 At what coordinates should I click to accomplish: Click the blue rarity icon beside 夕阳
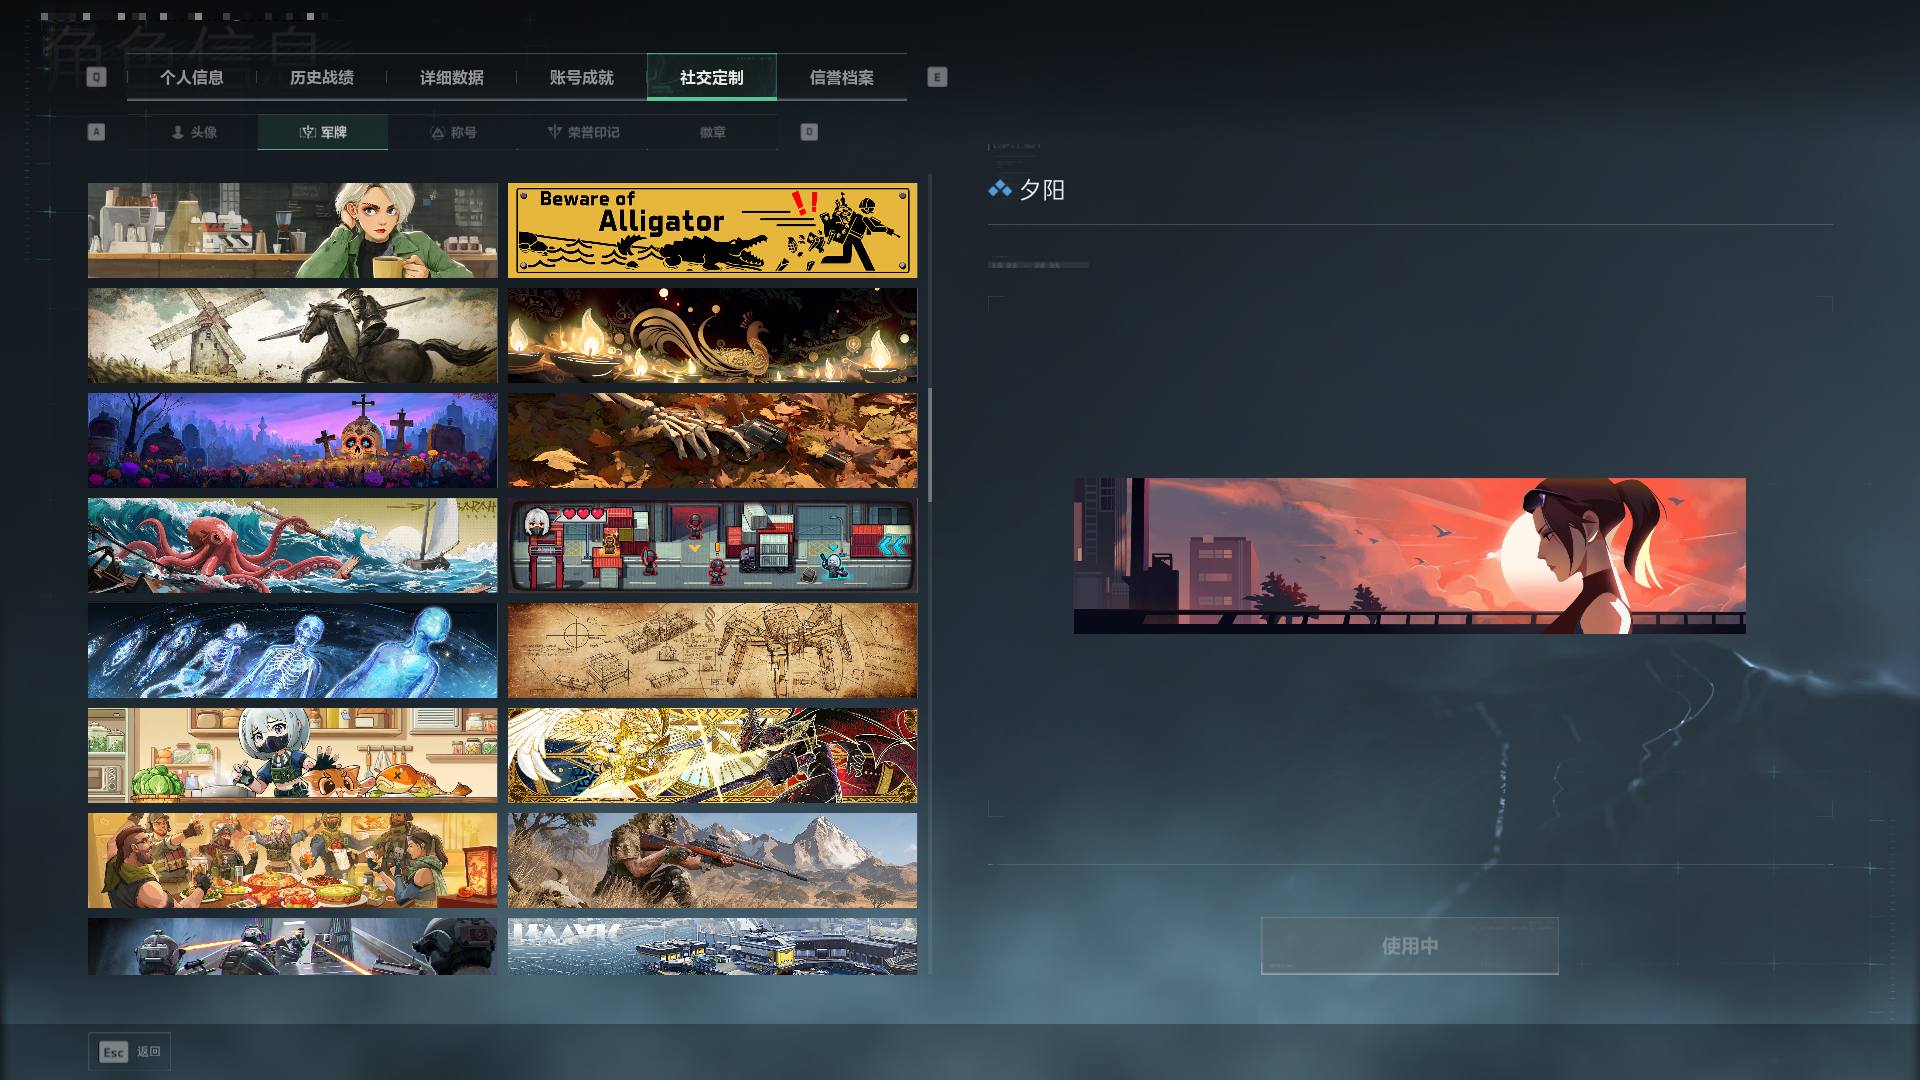pos(1000,189)
